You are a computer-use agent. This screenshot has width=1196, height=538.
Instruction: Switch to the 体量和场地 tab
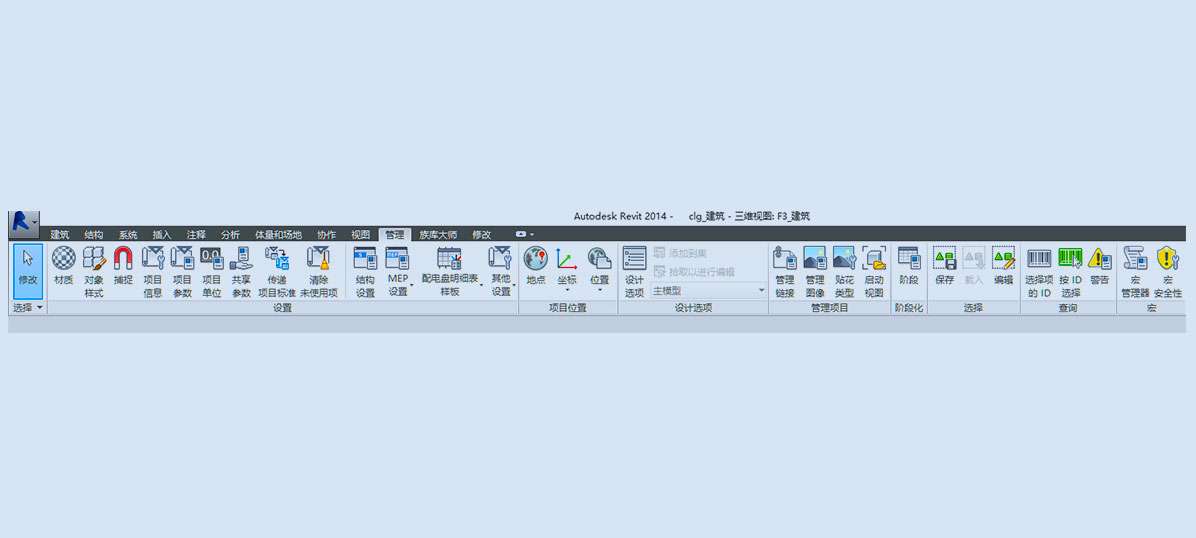[x=278, y=235]
